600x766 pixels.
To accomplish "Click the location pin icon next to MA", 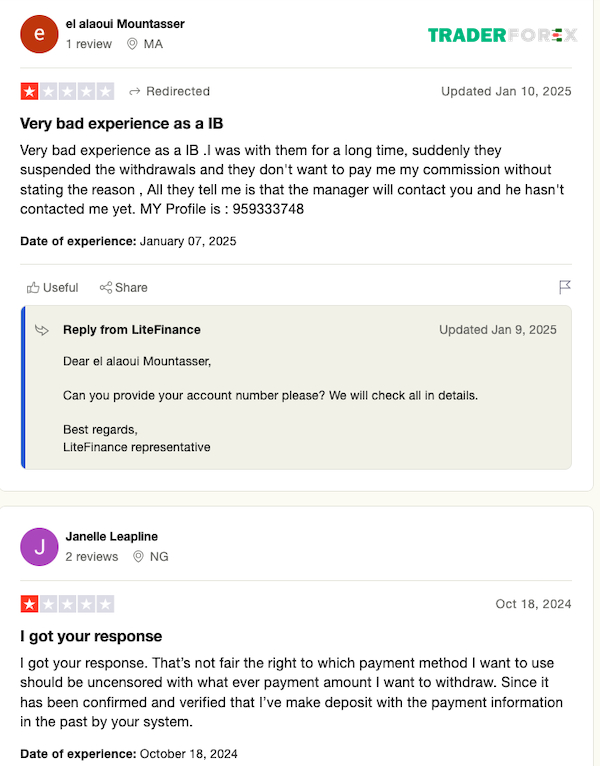I will click(x=132, y=44).
